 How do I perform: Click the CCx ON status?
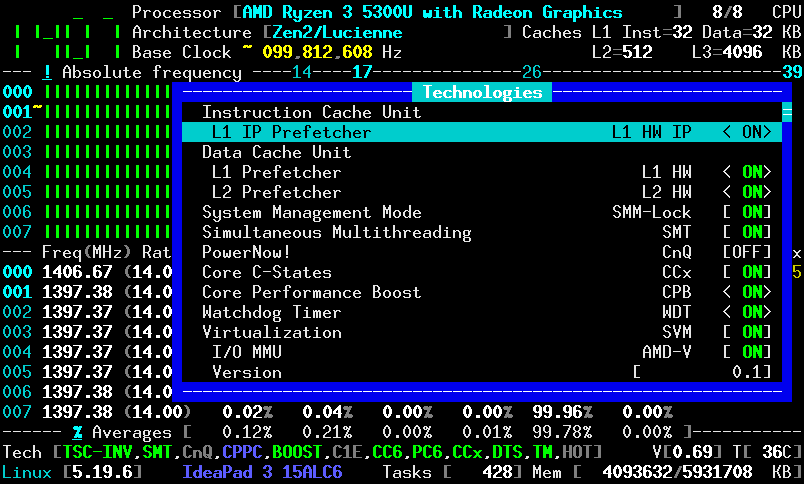point(747,272)
